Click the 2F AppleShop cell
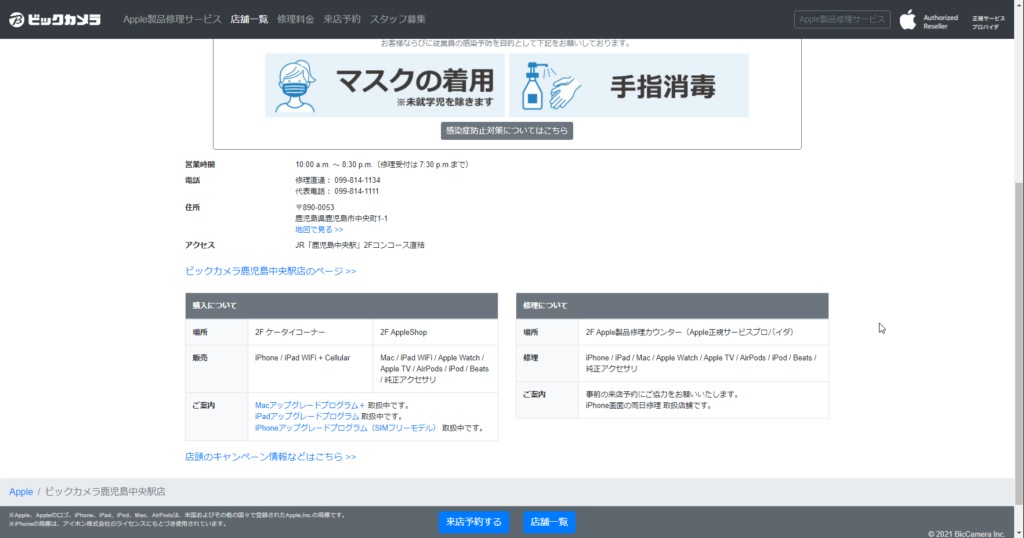Image resolution: width=1024 pixels, height=538 pixels. pos(435,332)
